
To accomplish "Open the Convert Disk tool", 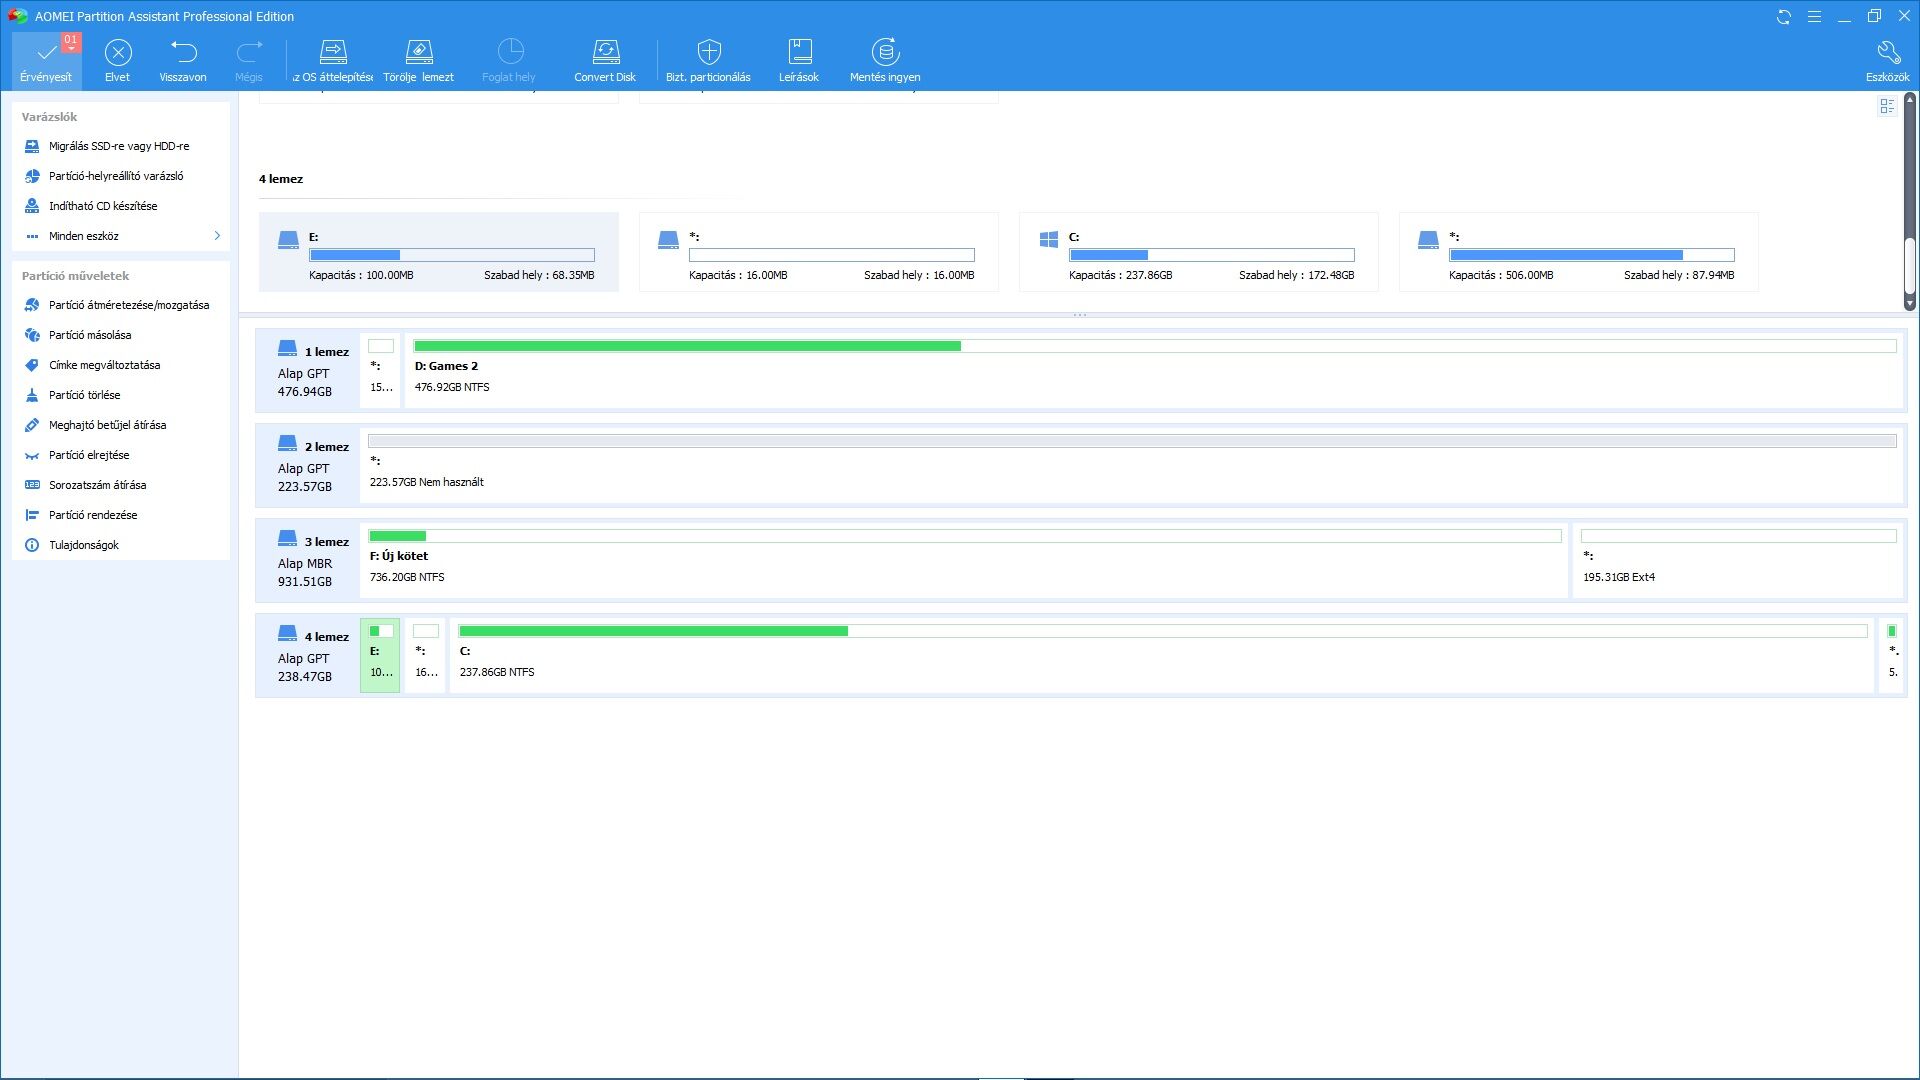I will (605, 60).
